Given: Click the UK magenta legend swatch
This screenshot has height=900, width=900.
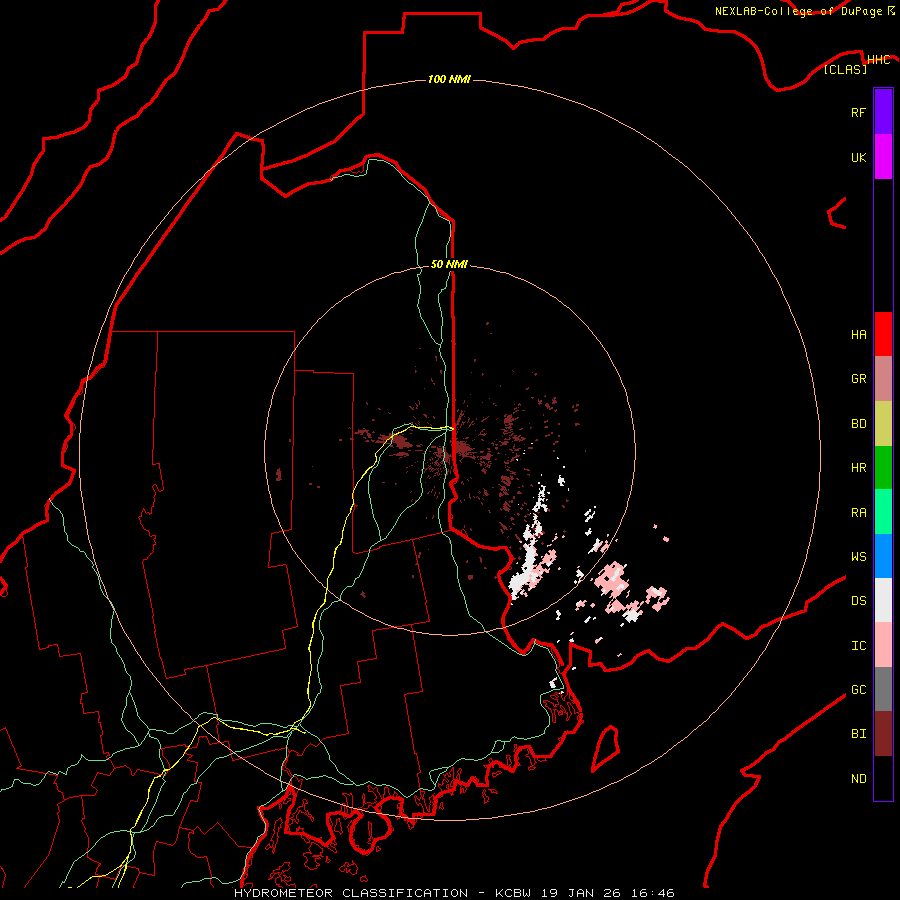Looking at the screenshot, I should pos(883,157).
